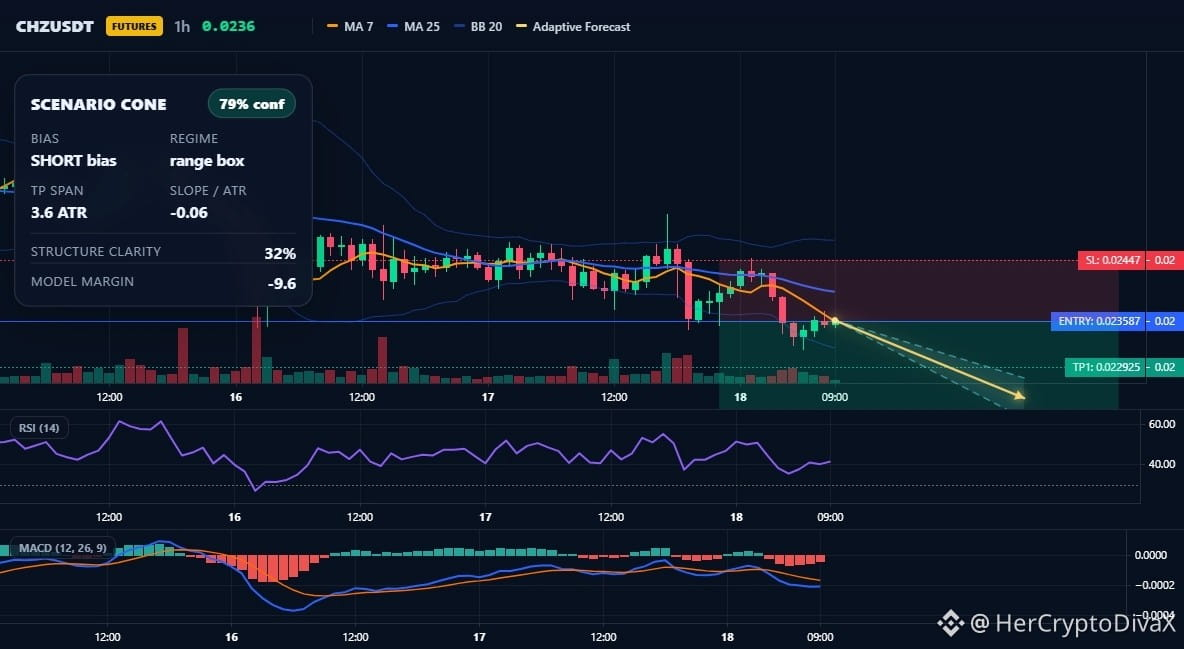Click the 09:00 label on price time axis
Screen dimensions: 1184x649
834,397
